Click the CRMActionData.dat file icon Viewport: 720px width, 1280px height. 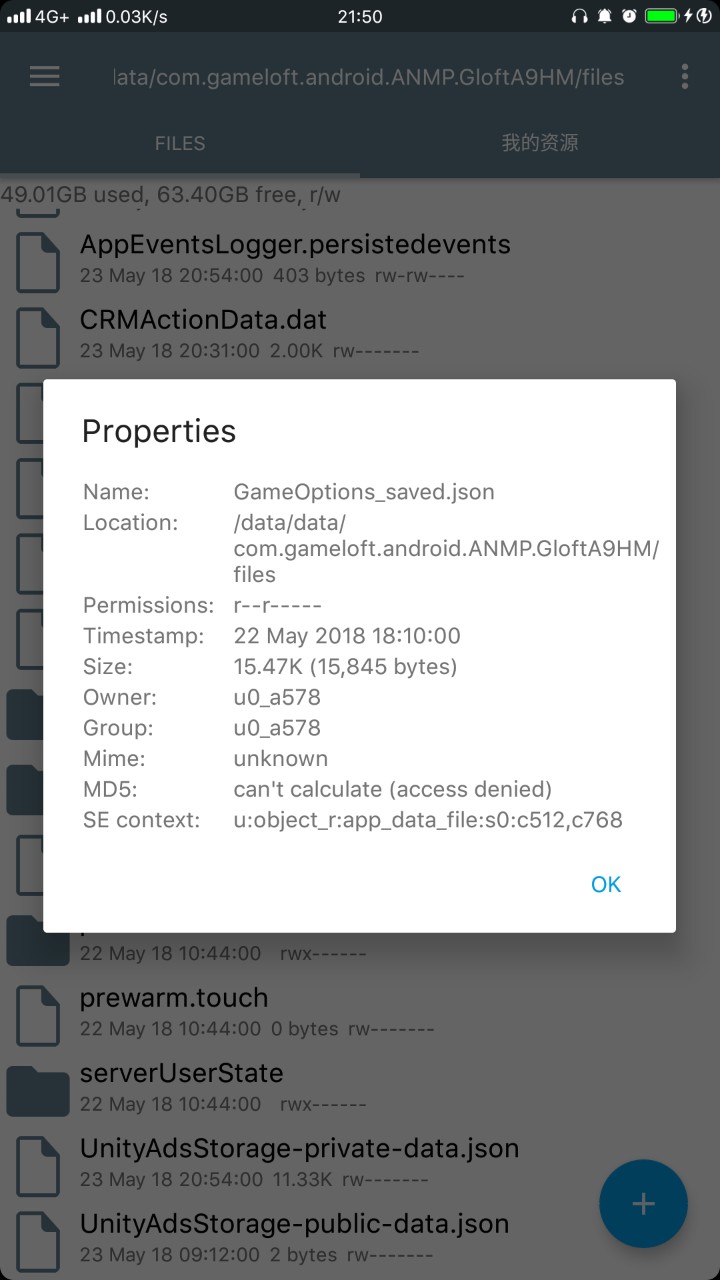click(x=38, y=335)
